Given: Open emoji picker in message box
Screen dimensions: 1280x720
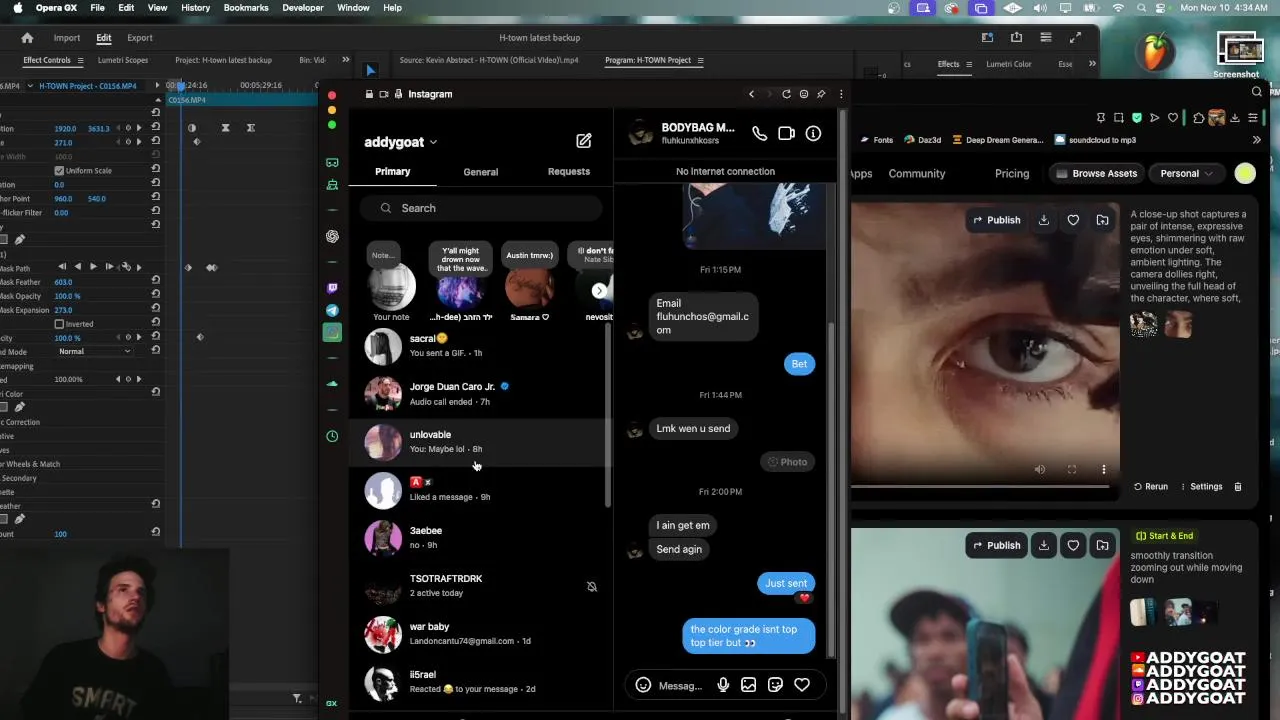Looking at the screenshot, I should (643, 685).
